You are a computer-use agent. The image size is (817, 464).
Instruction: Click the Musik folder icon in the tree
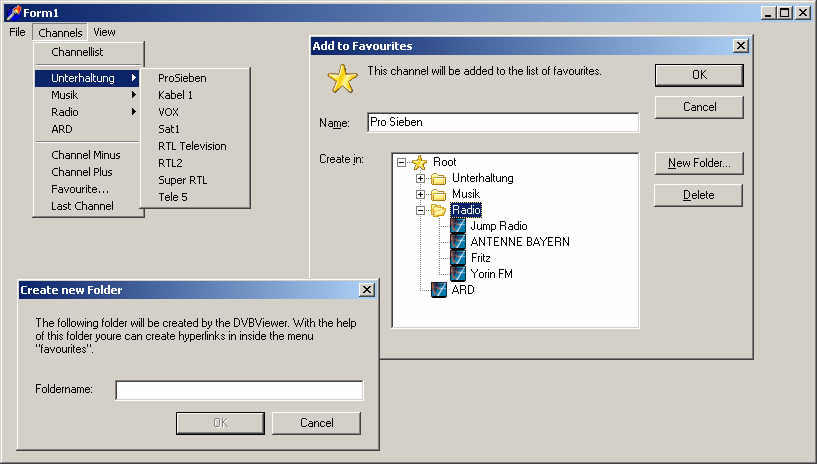(x=439, y=195)
